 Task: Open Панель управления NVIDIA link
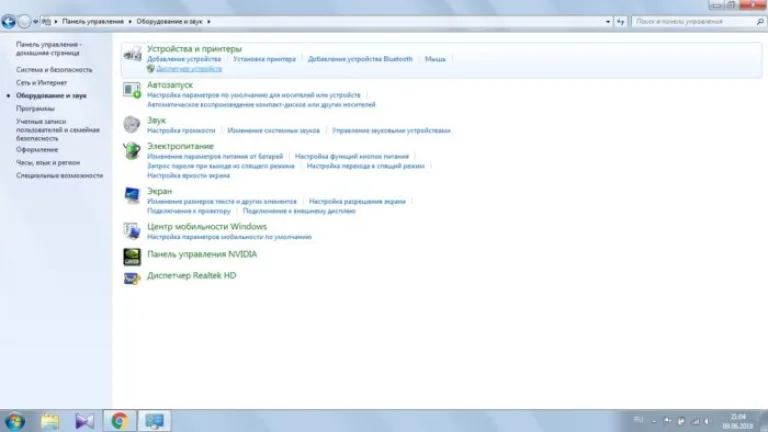202,254
